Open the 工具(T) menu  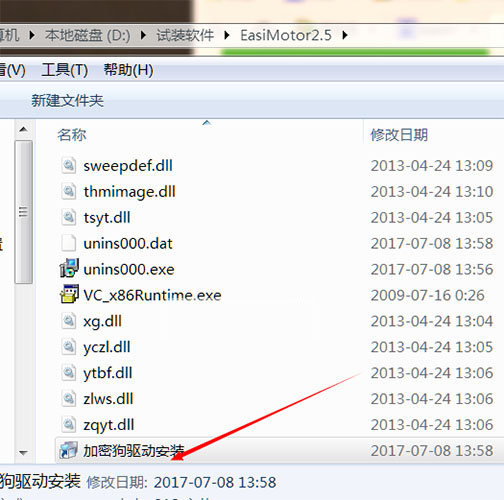point(65,70)
